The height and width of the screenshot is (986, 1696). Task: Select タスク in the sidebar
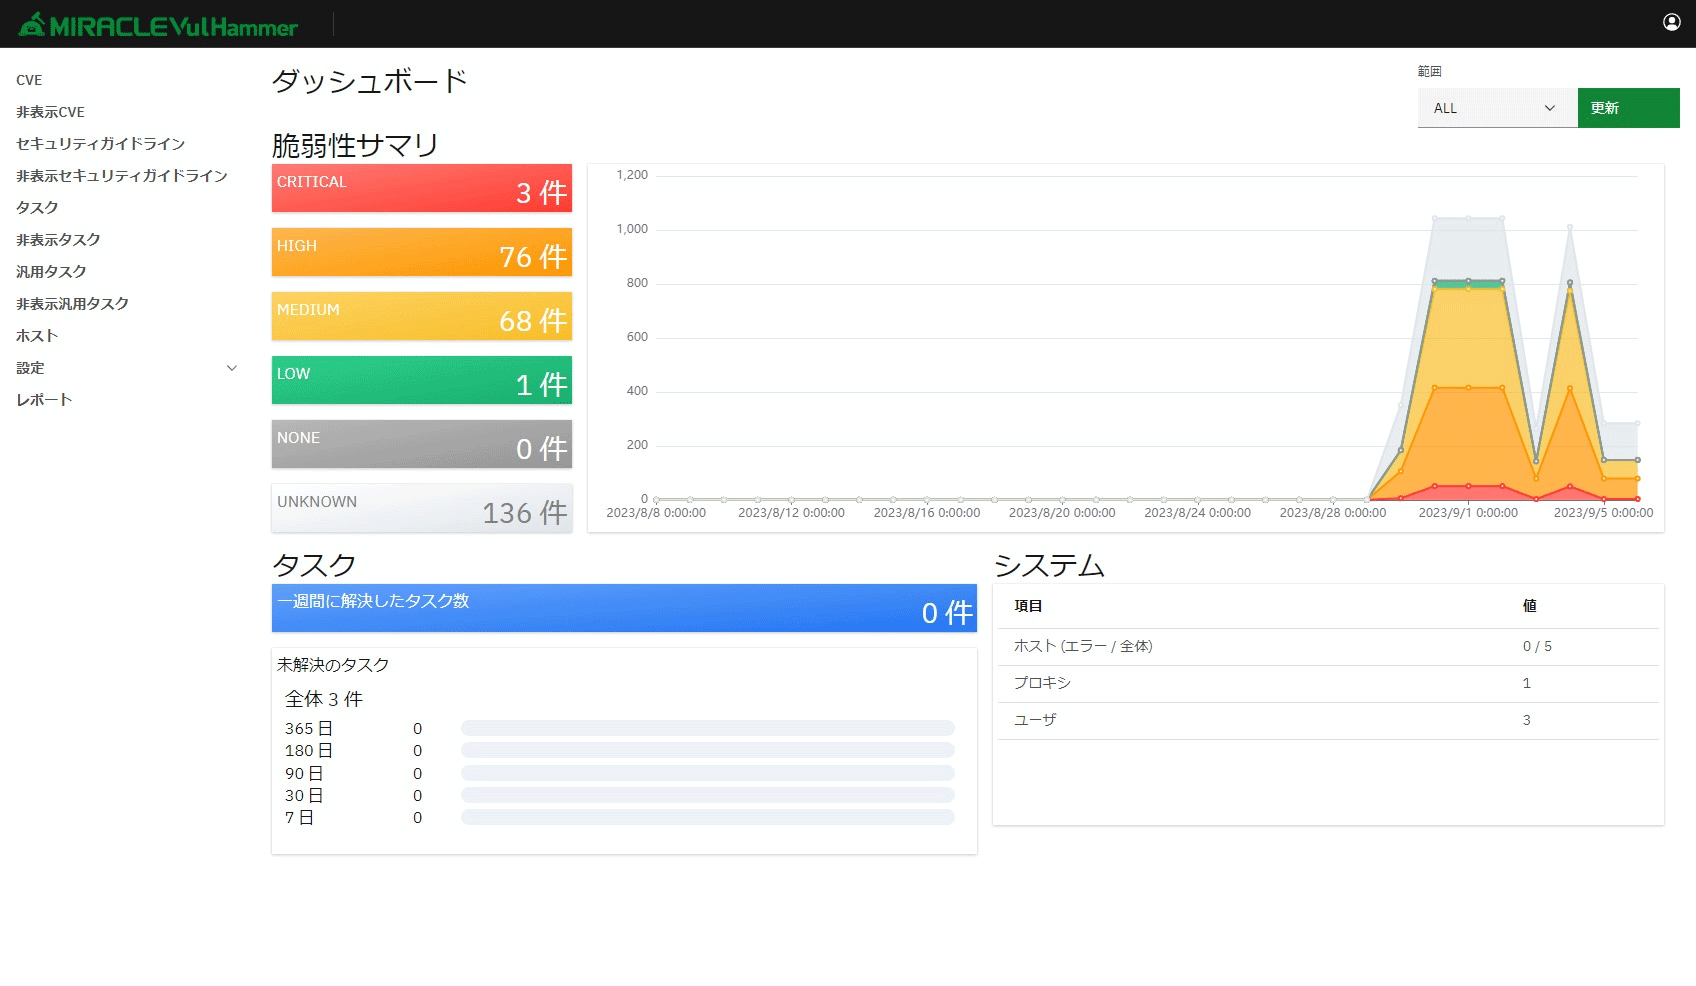coord(37,208)
